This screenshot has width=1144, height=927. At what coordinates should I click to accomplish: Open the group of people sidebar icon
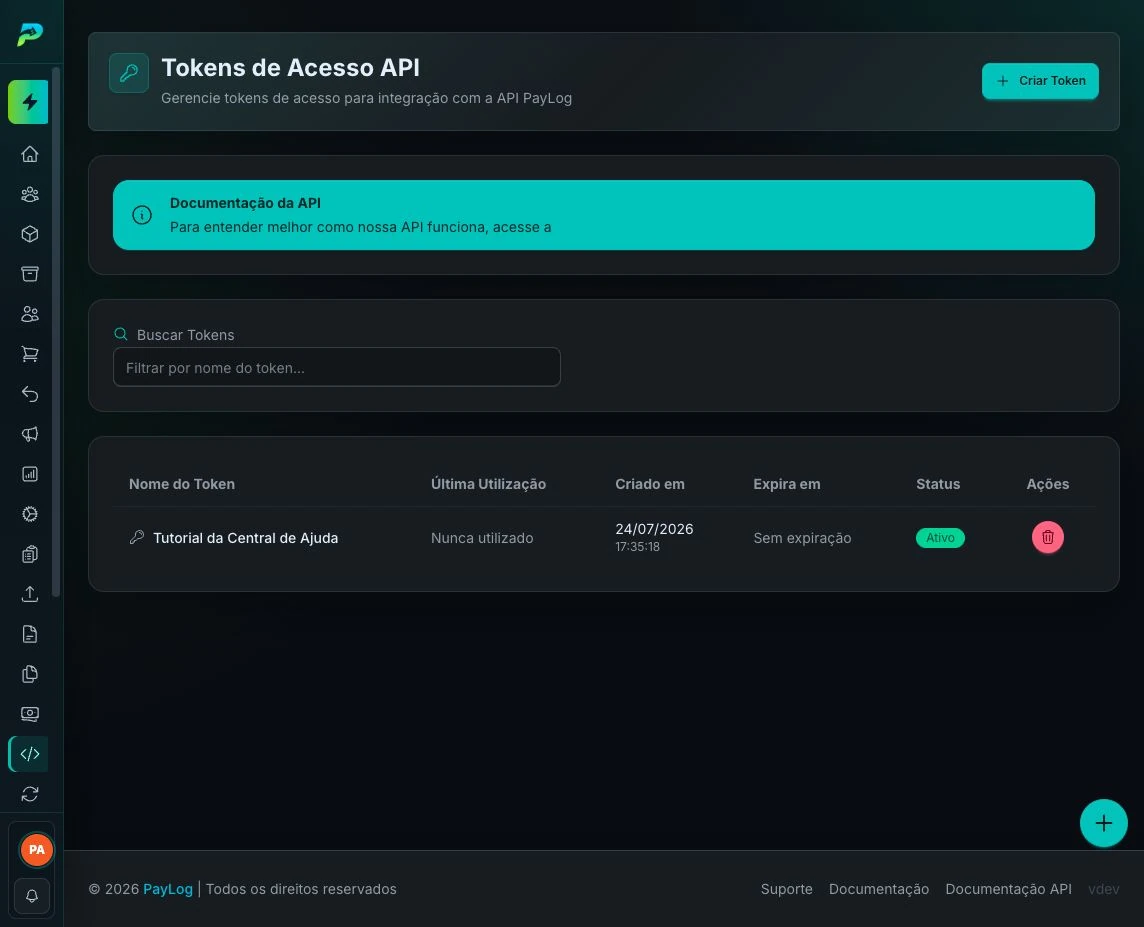30,194
